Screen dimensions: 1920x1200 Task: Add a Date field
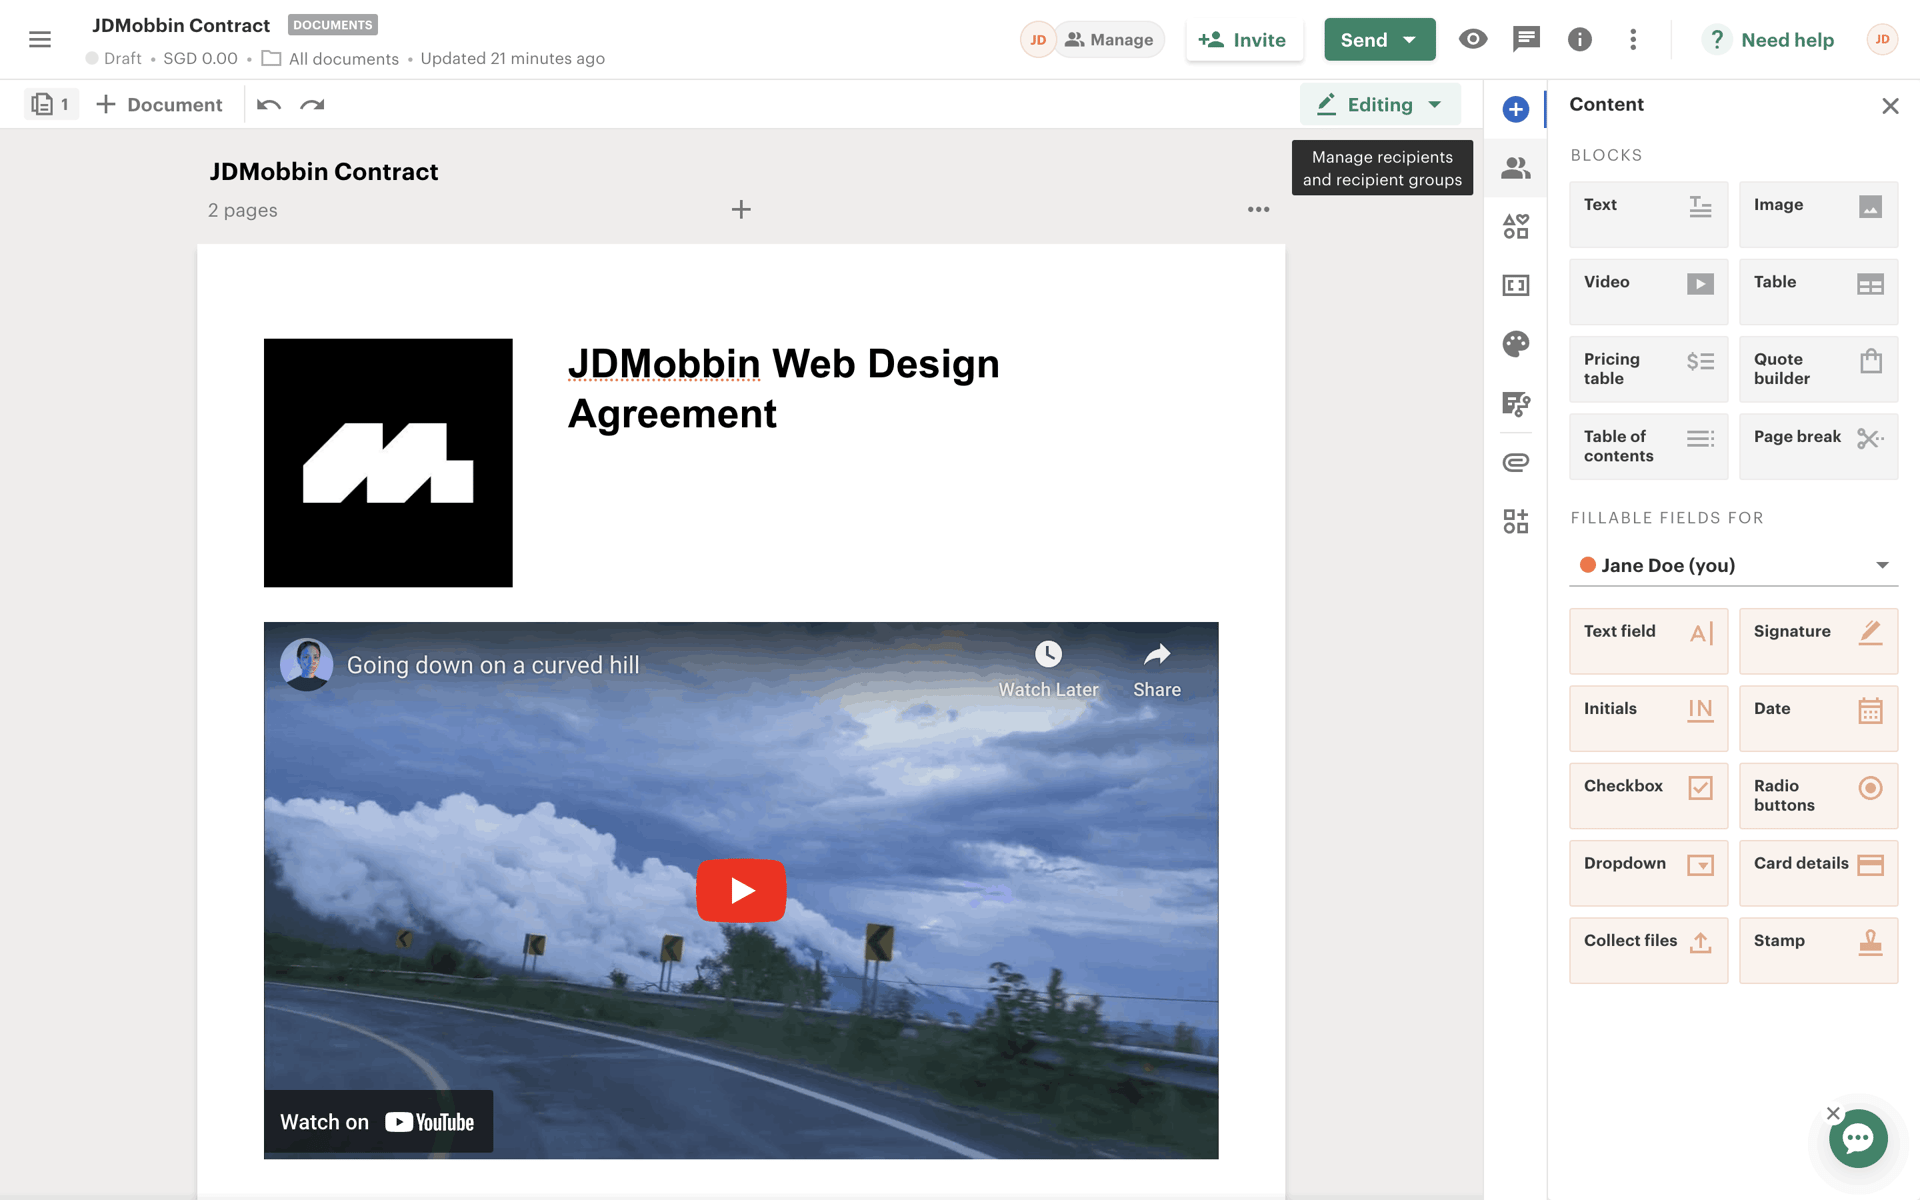click(x=1818, y=718)
